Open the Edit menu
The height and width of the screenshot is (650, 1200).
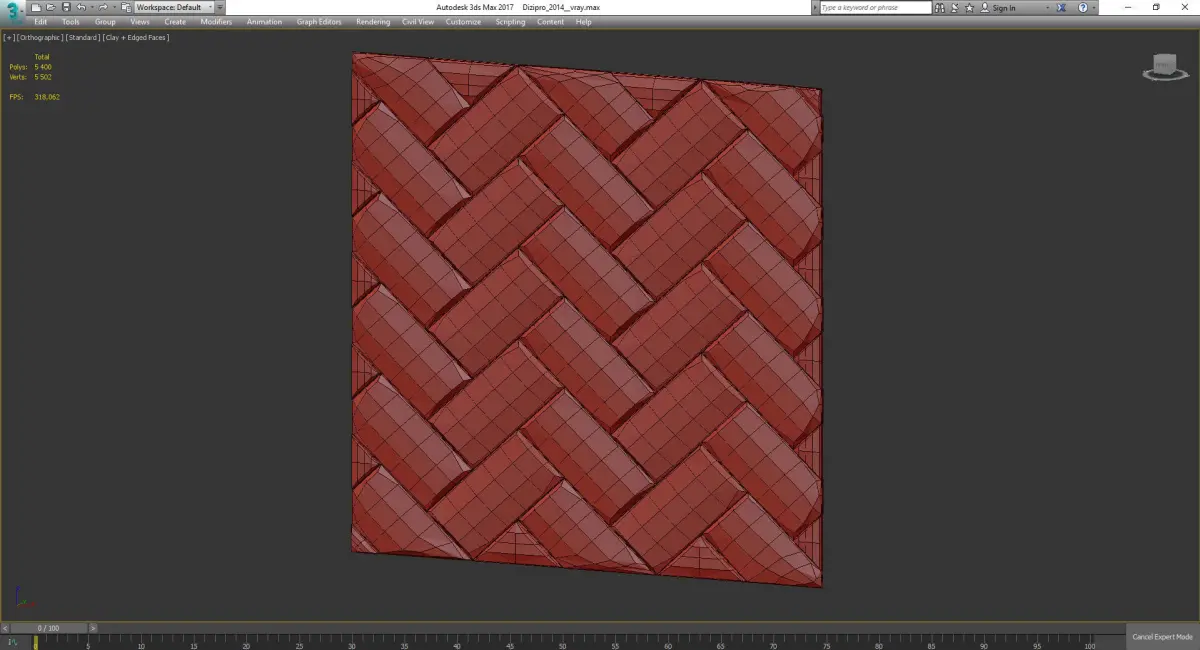[x=40, y=22]
